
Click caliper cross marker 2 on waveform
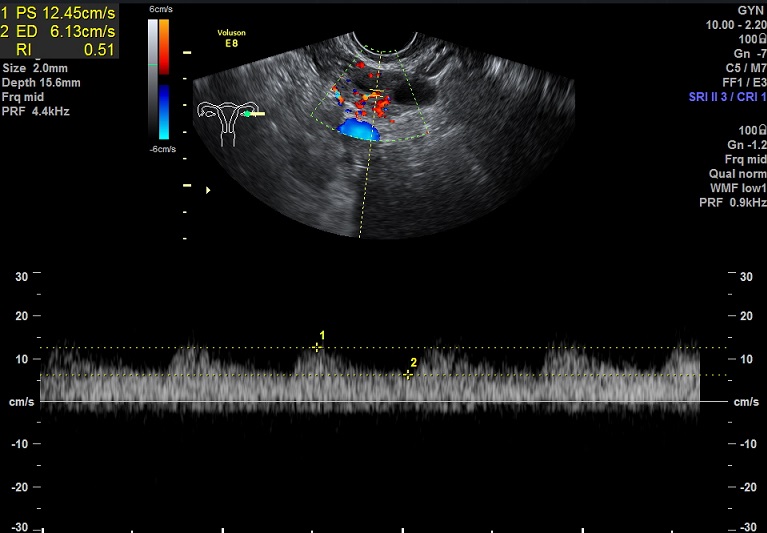408,374
